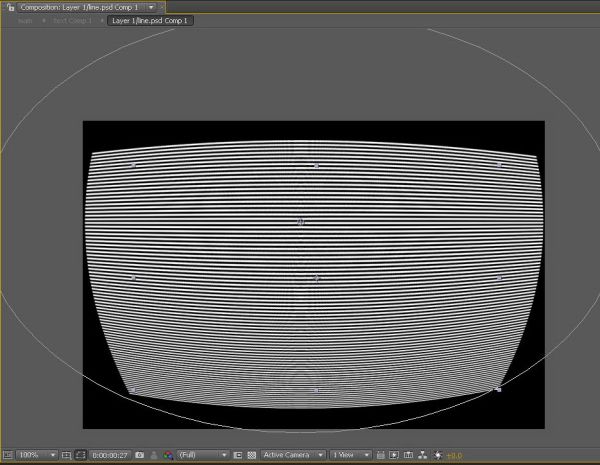Toggle Always Preview This View icon
The width and height of the screenshot is (600, 465).
coord(8,455)
